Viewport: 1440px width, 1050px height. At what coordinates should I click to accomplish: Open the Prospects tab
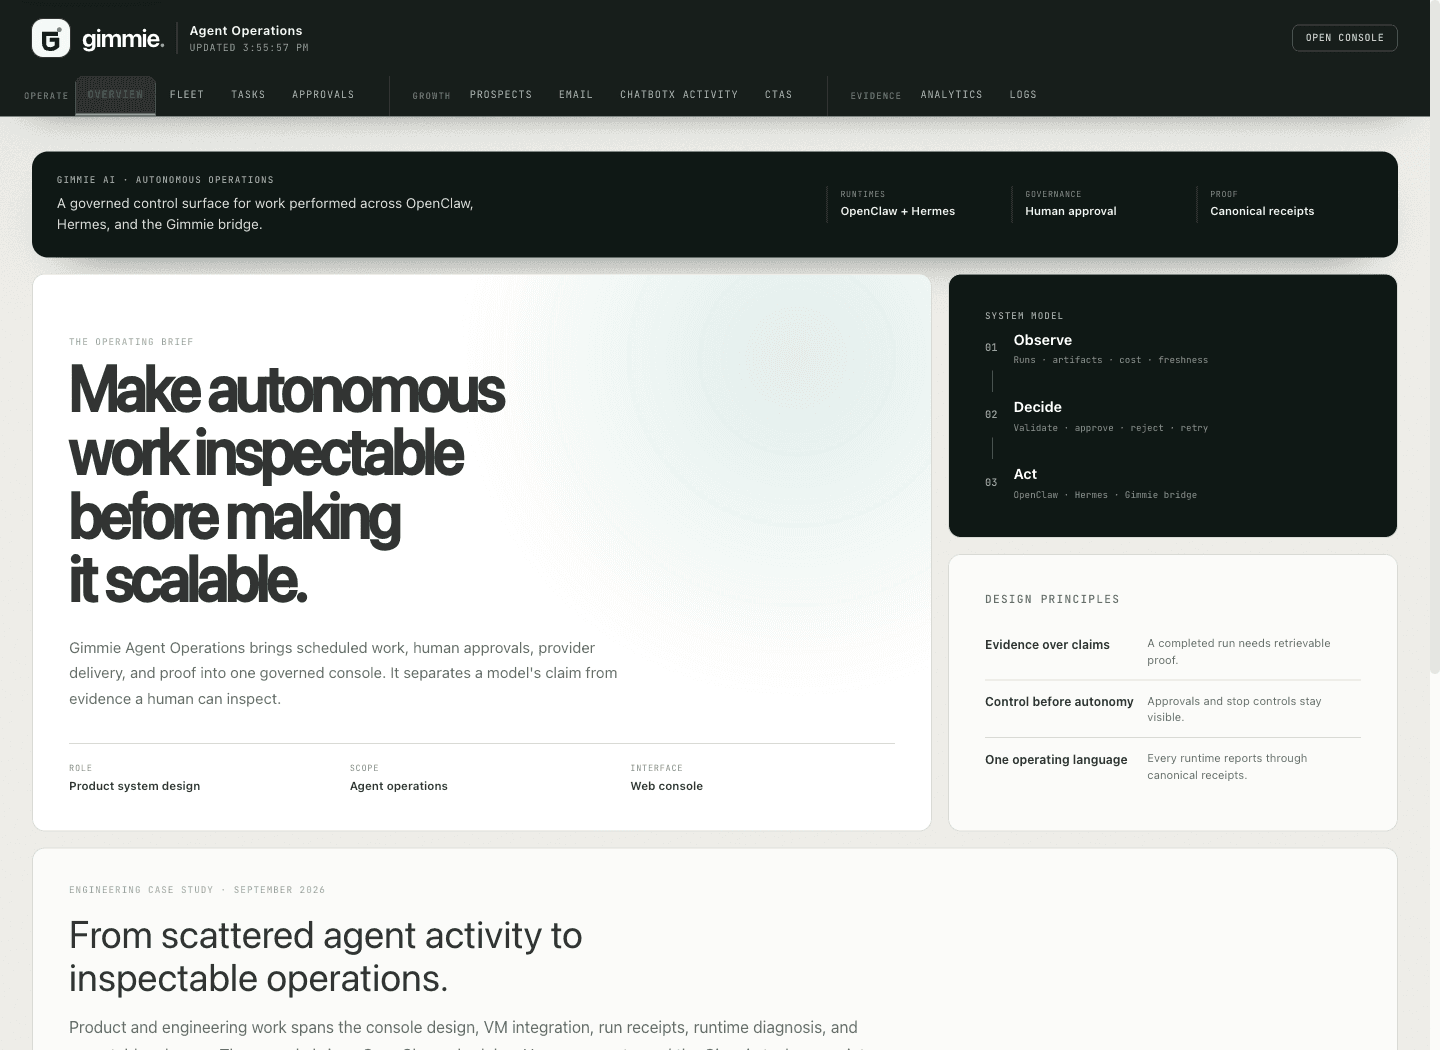click(501, 95)
